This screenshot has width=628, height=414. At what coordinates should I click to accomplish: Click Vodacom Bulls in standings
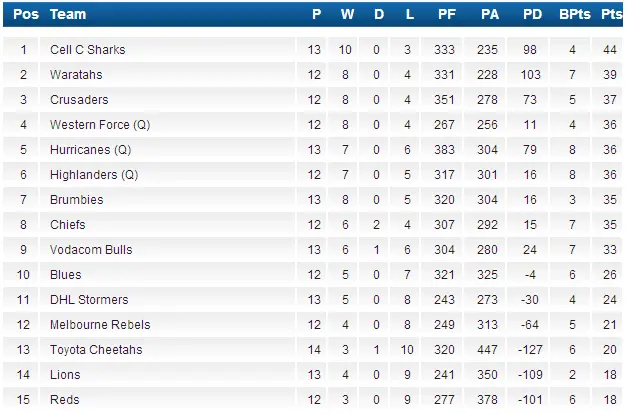pos(91,250)
